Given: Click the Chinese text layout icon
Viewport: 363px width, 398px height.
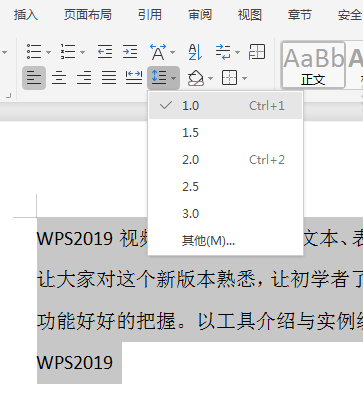Looking at the screenshot, I should pyautogui.click(x=158, y=52).
